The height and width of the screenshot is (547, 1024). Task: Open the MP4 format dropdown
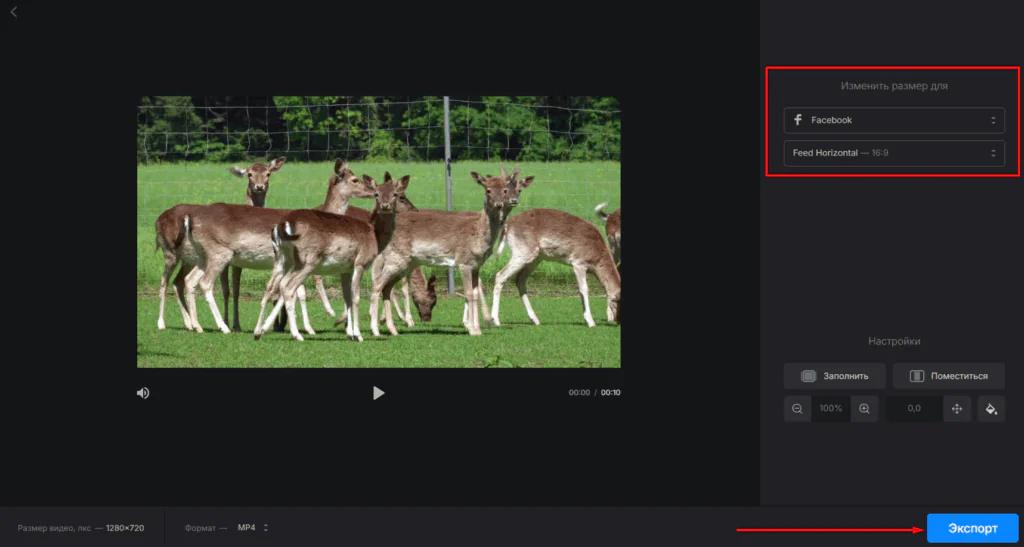click(x=252, y=527)
